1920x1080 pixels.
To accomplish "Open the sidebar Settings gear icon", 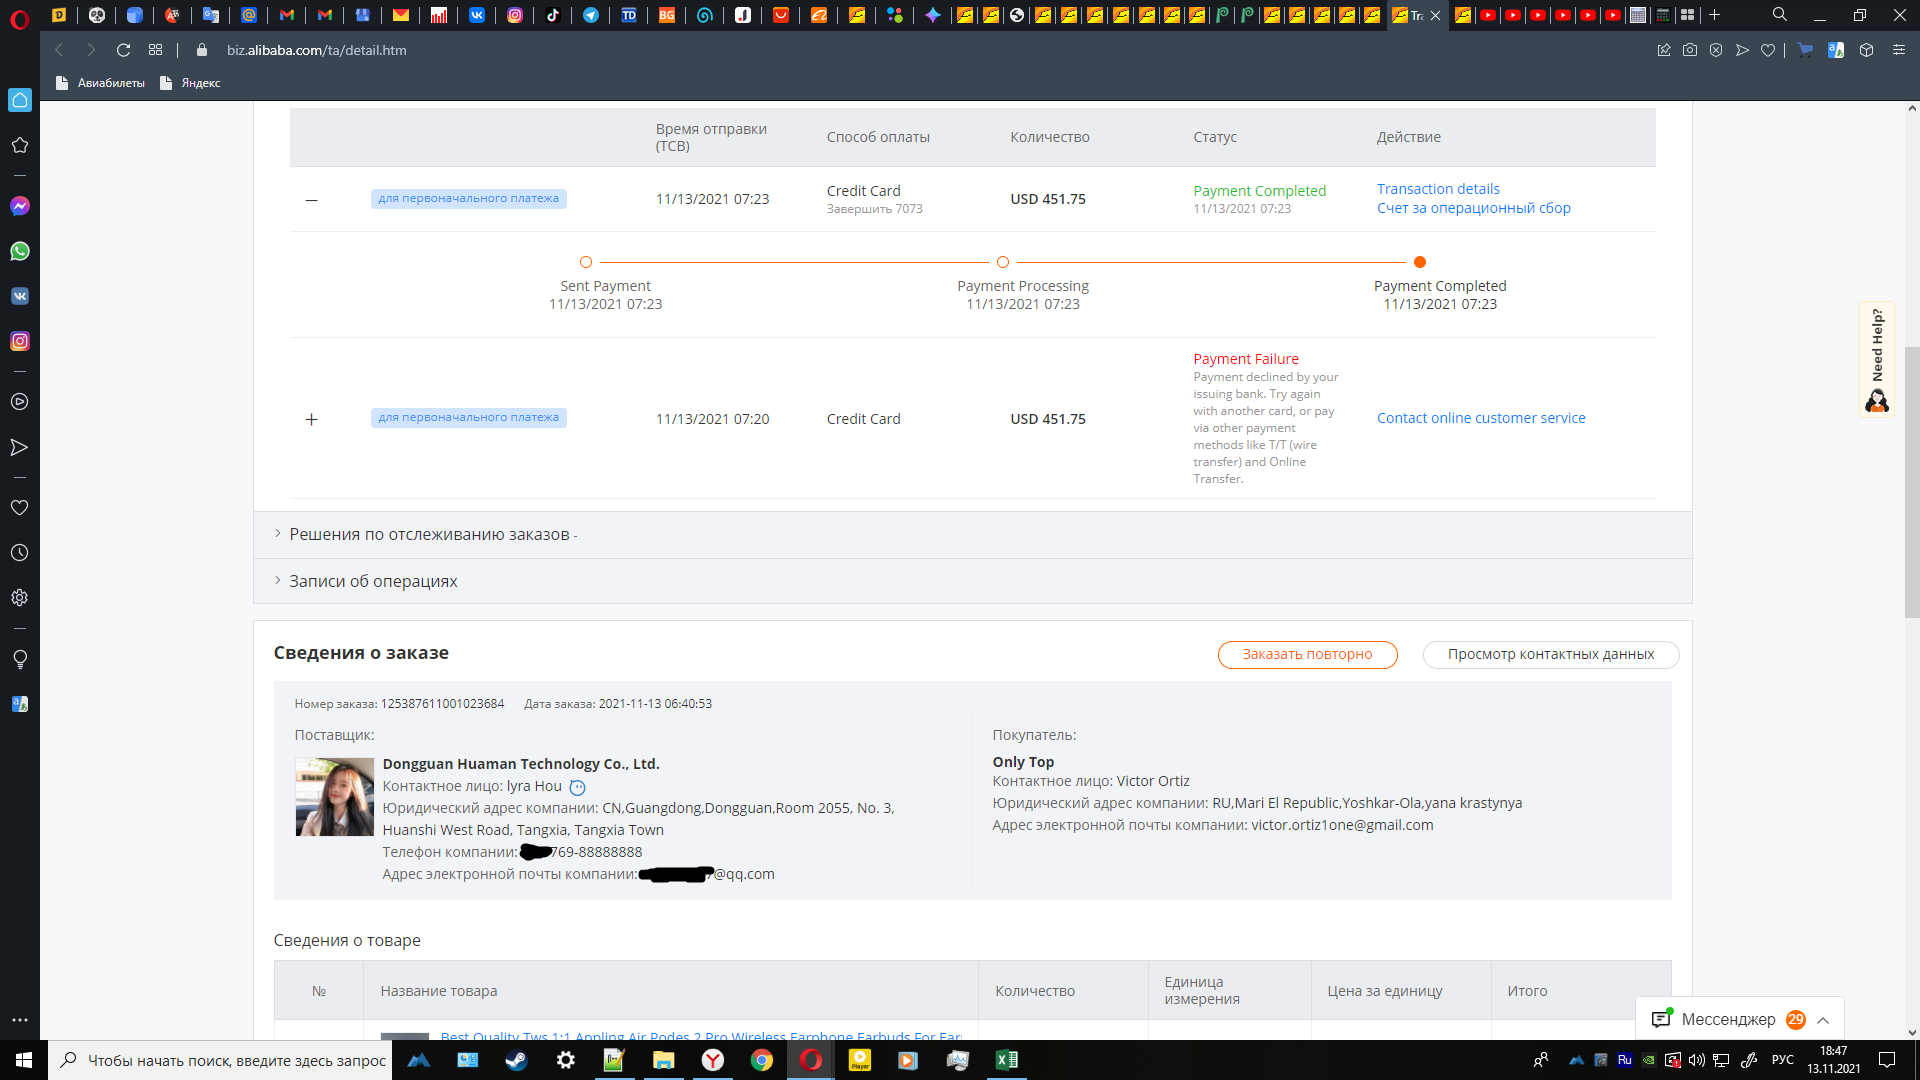I will [x=19, y=598].
